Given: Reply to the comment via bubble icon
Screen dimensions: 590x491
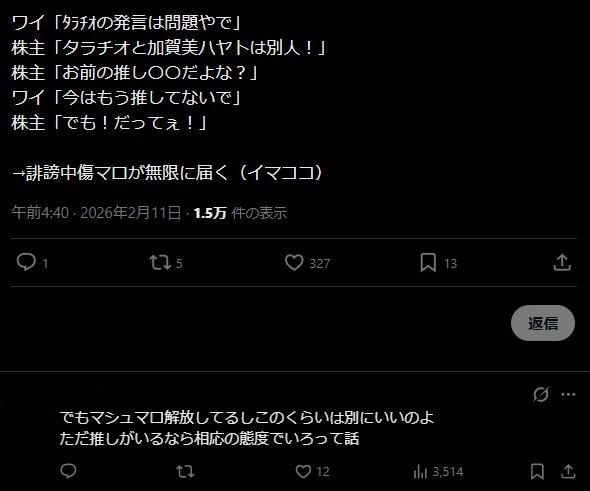Looking at the screenshot, I should point(68,471).
